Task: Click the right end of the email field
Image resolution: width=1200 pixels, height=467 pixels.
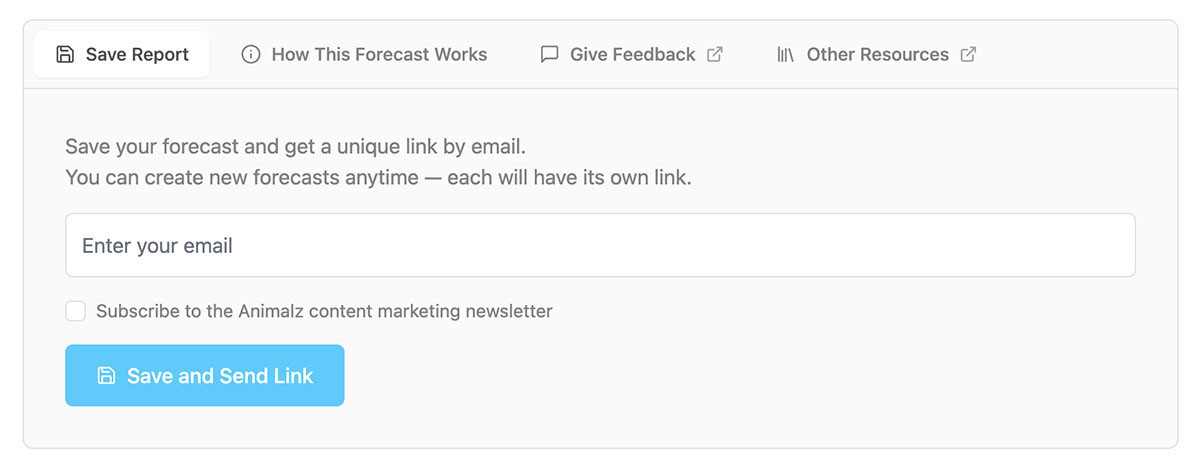Action: [x=1110, y=245]
